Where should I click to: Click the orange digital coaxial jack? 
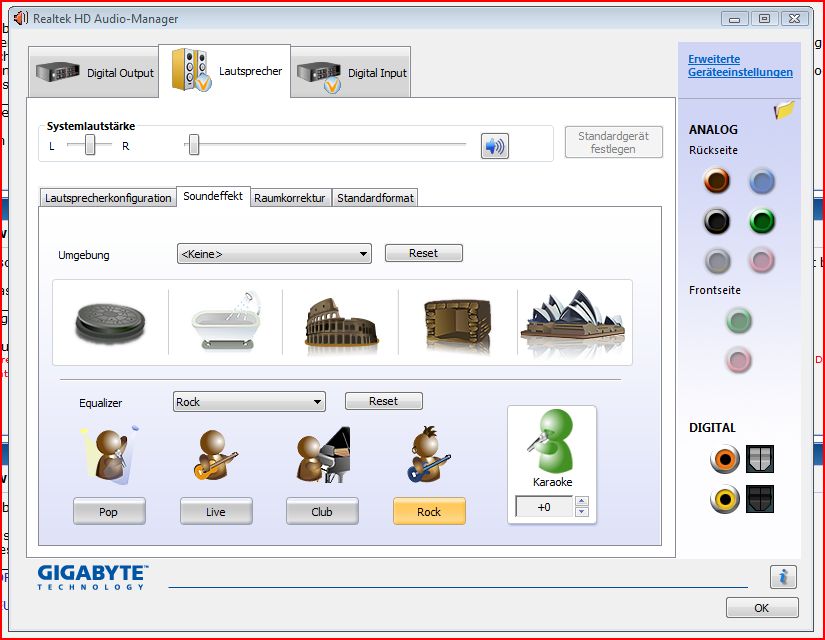click(725, 459)
